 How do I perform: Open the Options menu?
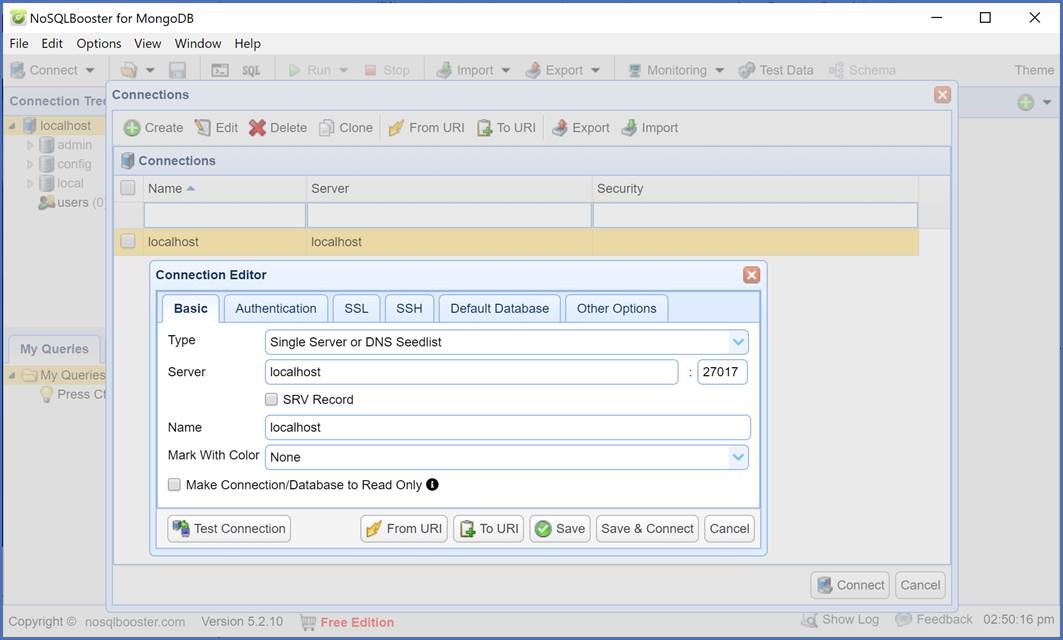click(x=99, y=43)
